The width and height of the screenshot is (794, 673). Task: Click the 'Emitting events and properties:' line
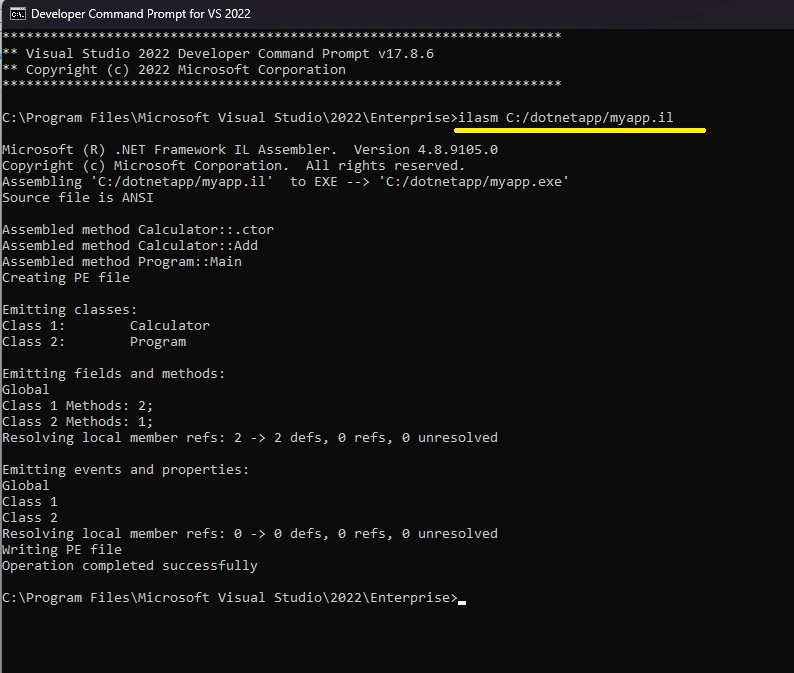(126, 469)
